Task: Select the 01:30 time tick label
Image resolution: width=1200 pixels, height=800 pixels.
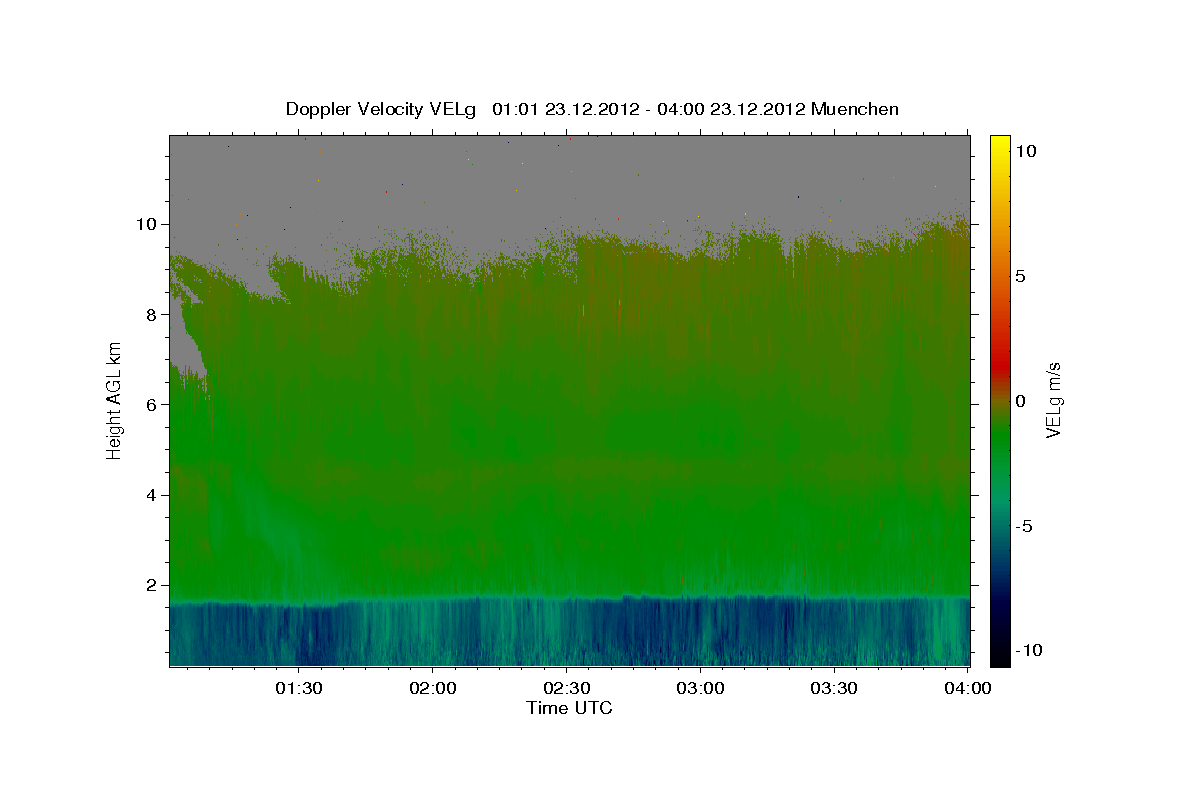Action: point(298,689)
